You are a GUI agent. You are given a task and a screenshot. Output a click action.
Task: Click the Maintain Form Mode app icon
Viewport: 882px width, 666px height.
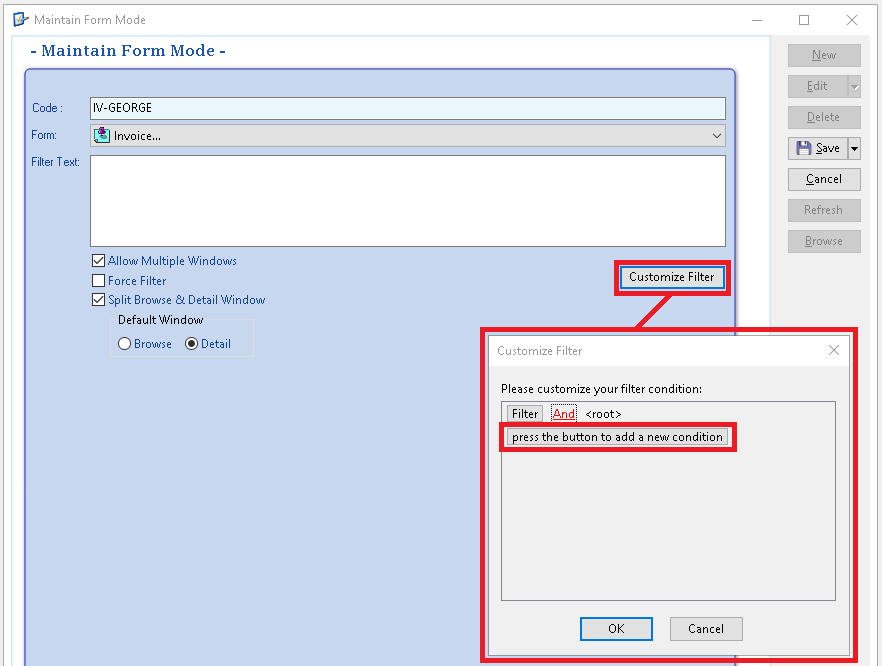[x=20, y=19]
